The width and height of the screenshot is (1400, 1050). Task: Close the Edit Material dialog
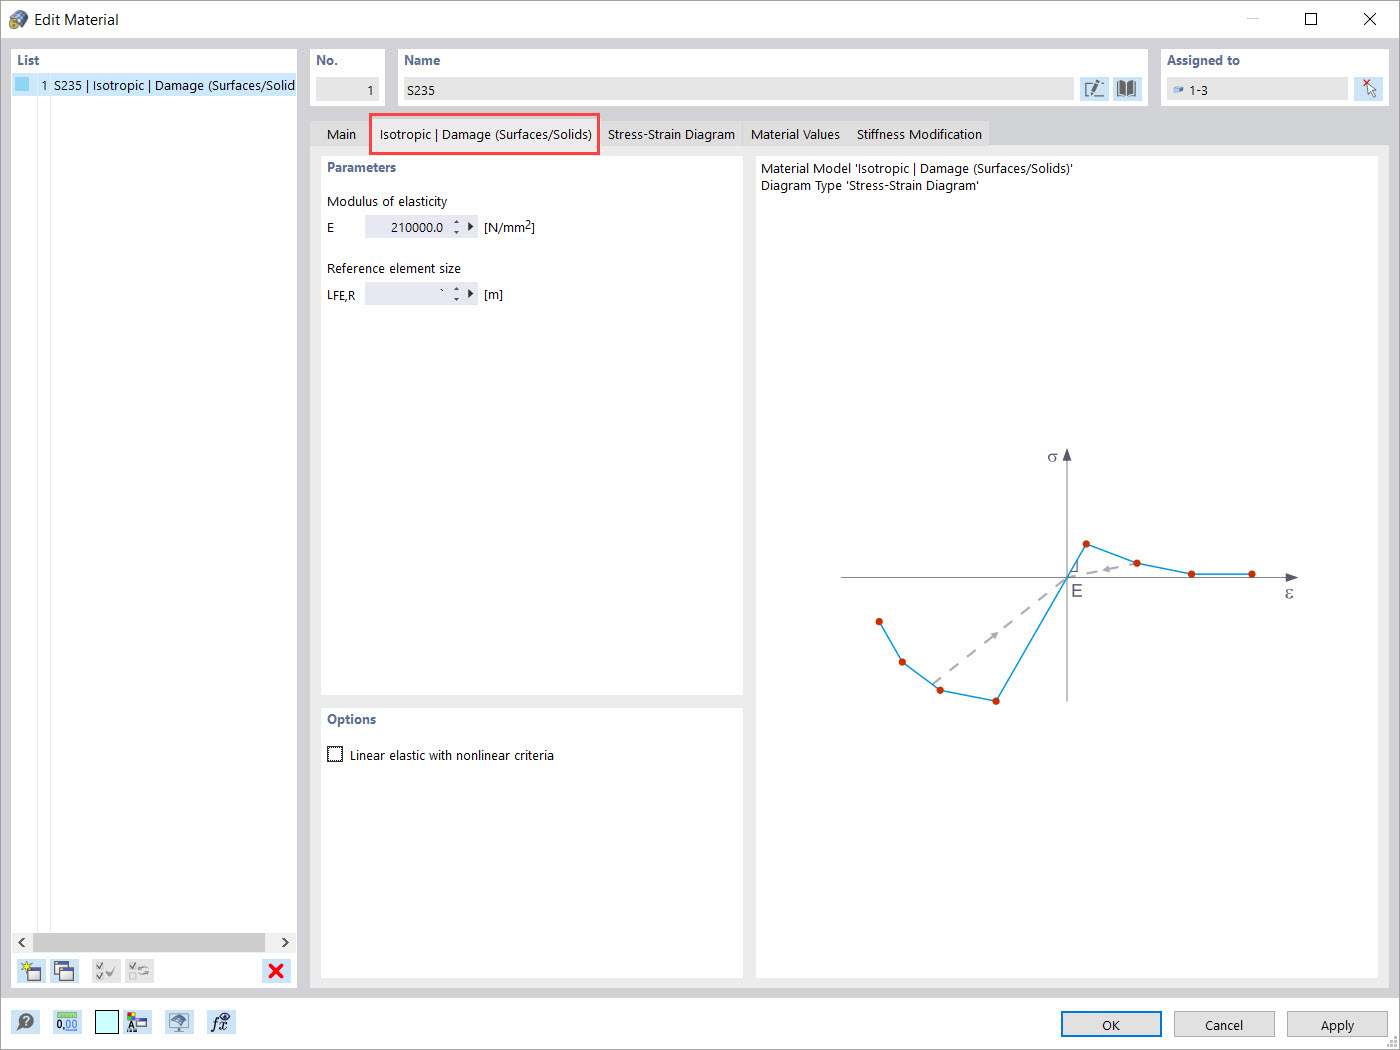click(x=1369, y=19)
